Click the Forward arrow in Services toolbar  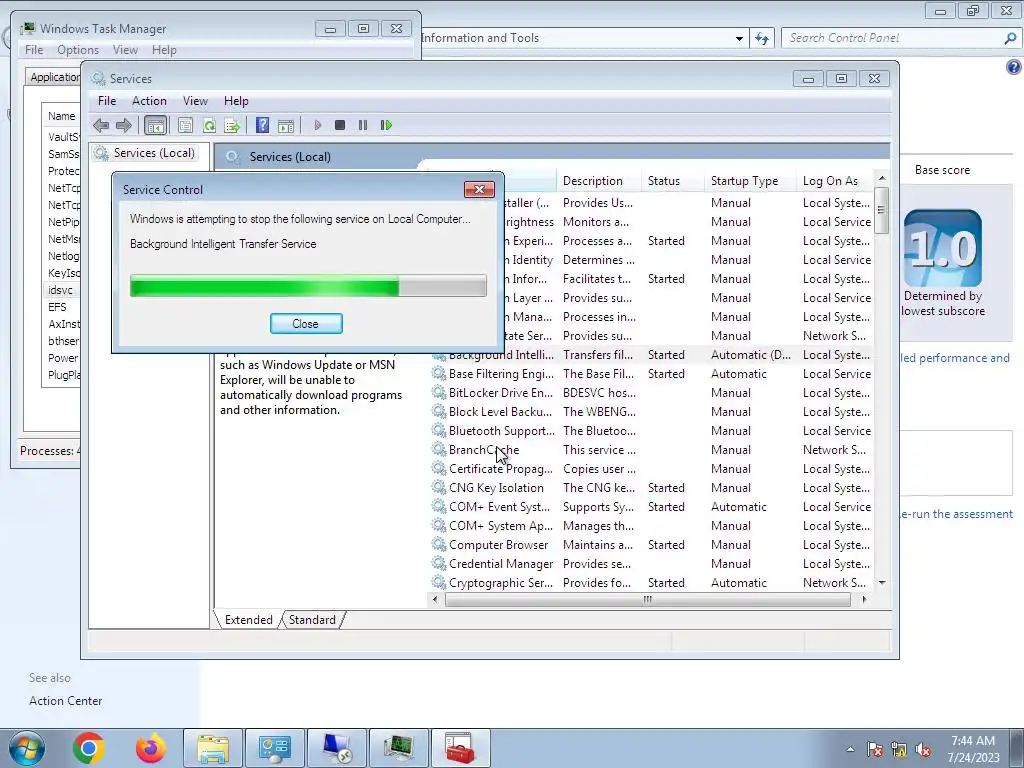tap(123, 125)
